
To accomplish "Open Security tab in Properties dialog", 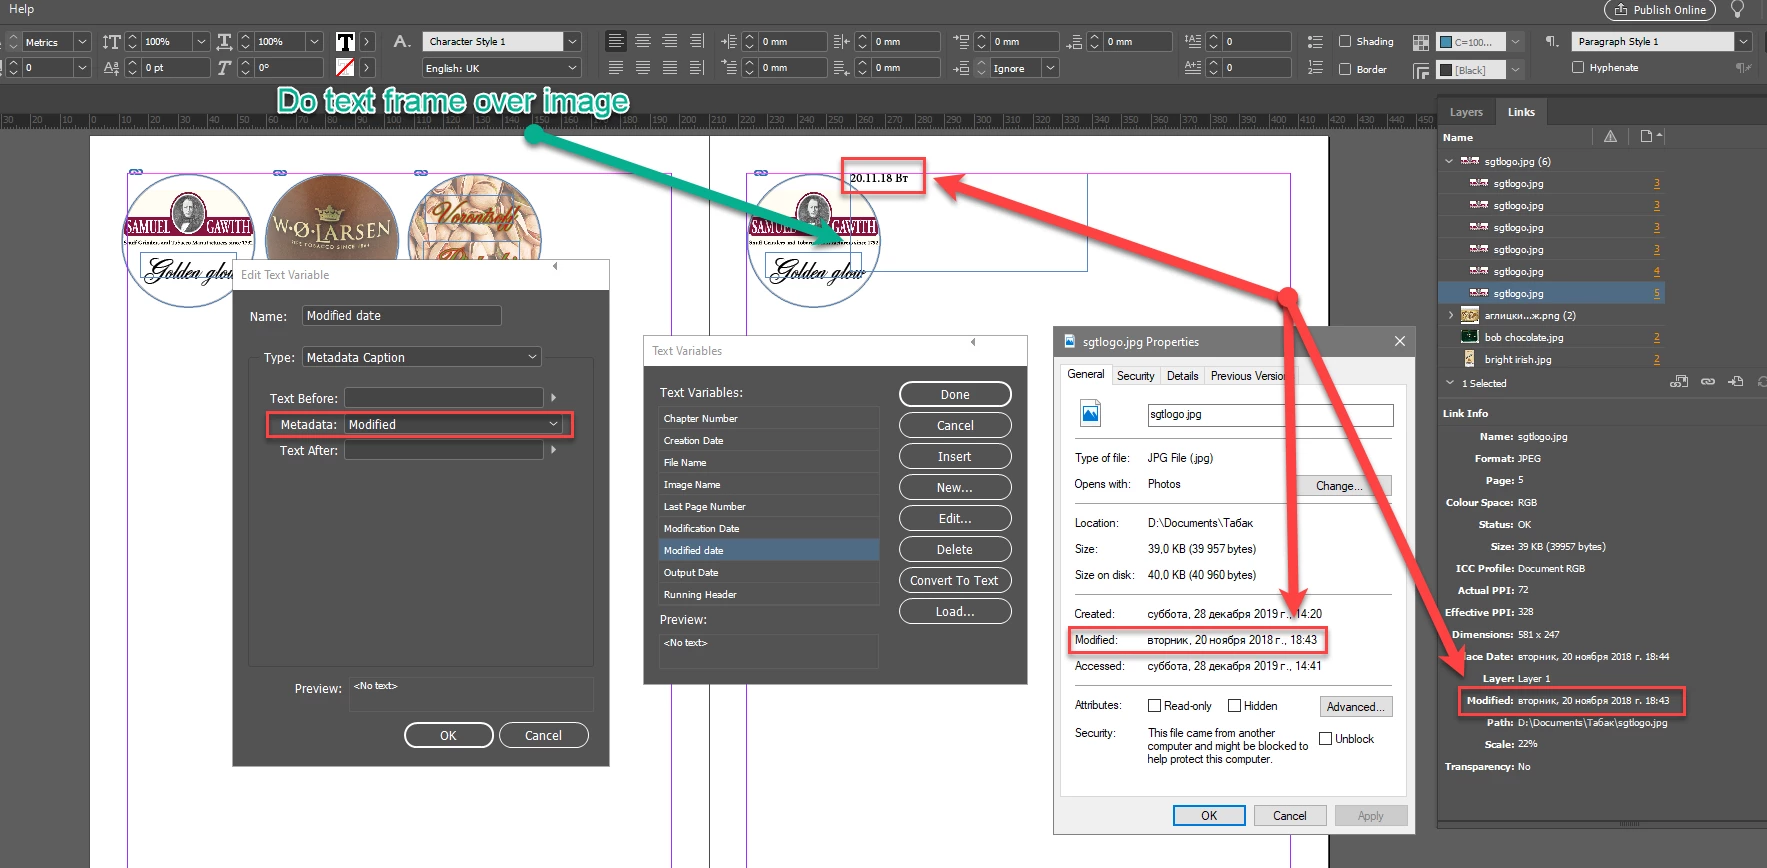I will tap(1135, 376).
